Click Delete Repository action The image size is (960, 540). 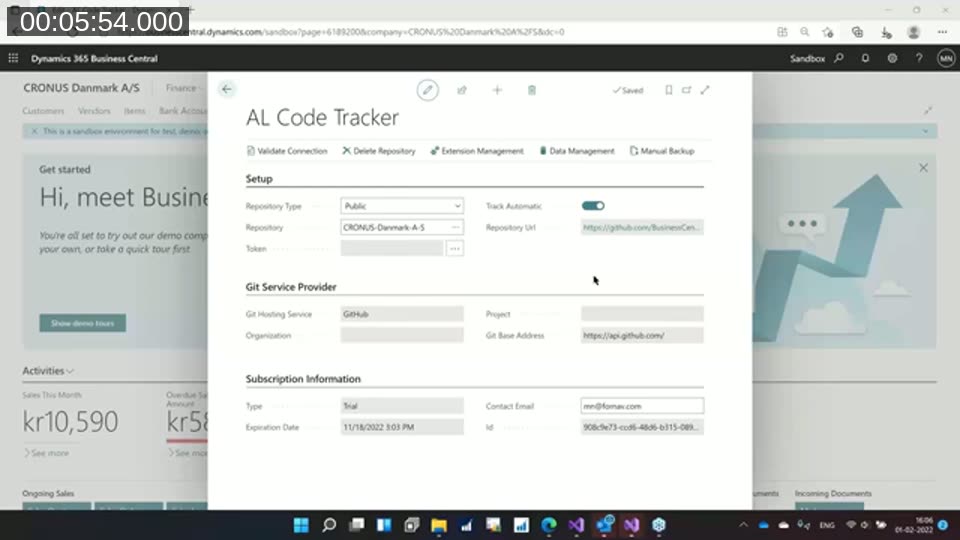coord(378,151)
